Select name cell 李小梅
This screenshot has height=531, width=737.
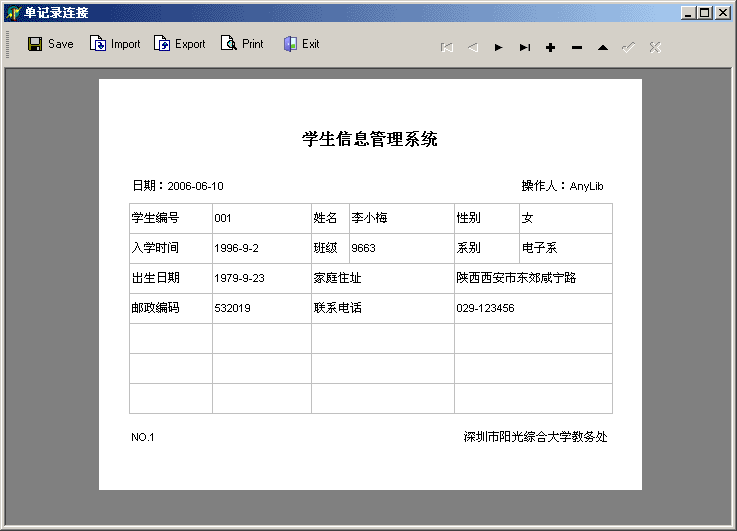click(402, 218)
